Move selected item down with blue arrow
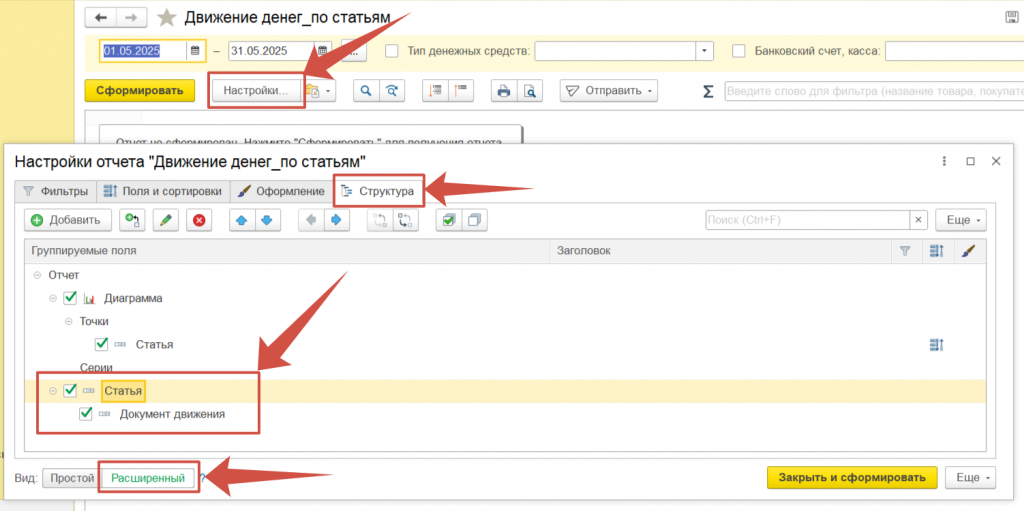Screen dimensions: 1024x511 (266, 220)
